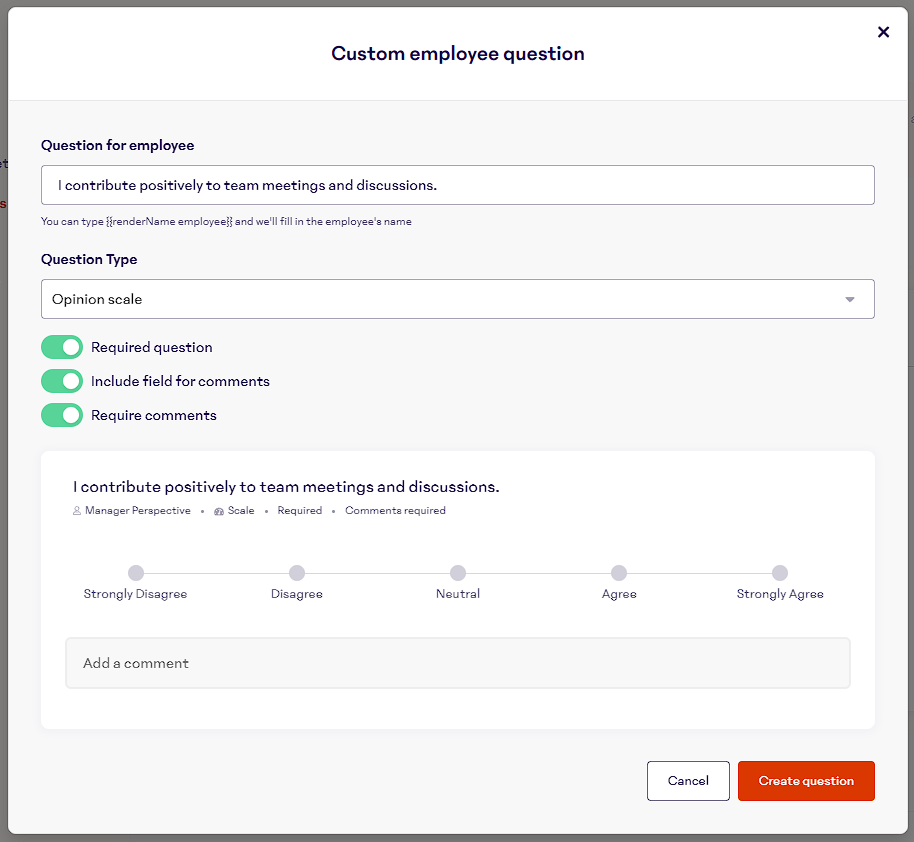Turn off Include field for comments
914x842 pixels.
pos(62,381)
